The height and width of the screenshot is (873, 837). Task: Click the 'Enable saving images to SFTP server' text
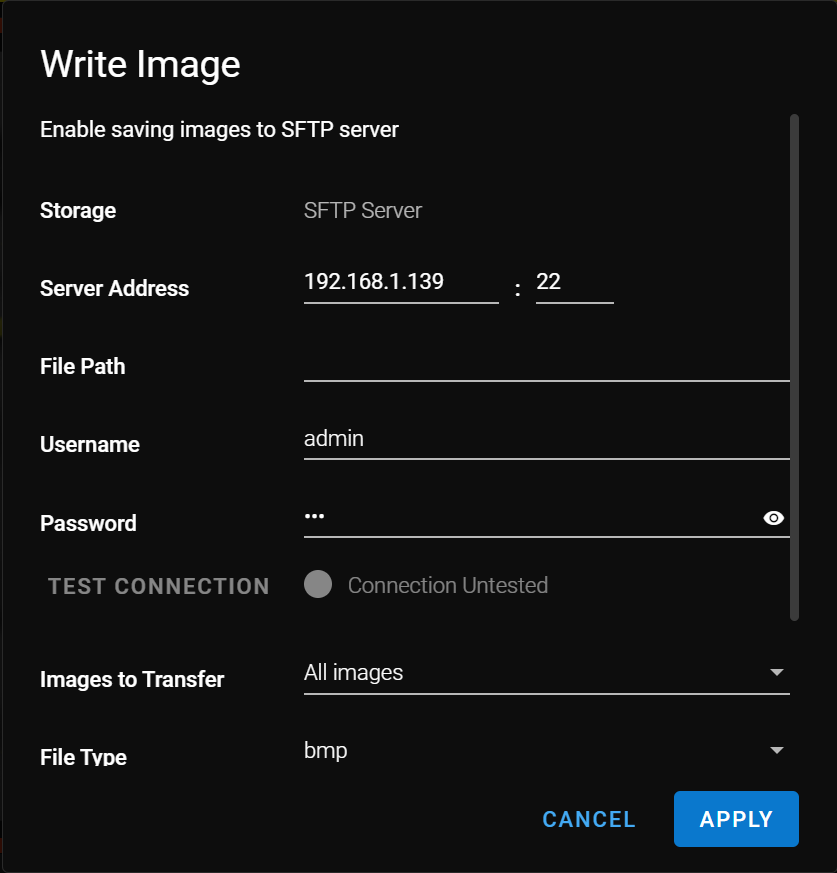click(x=219, y=130)
